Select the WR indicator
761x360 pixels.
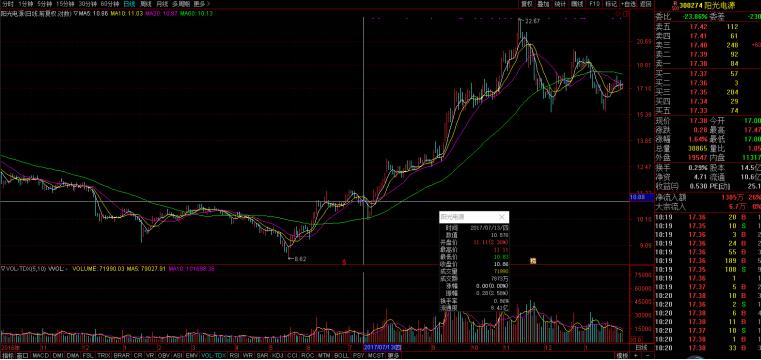click(x=248, y=355)
